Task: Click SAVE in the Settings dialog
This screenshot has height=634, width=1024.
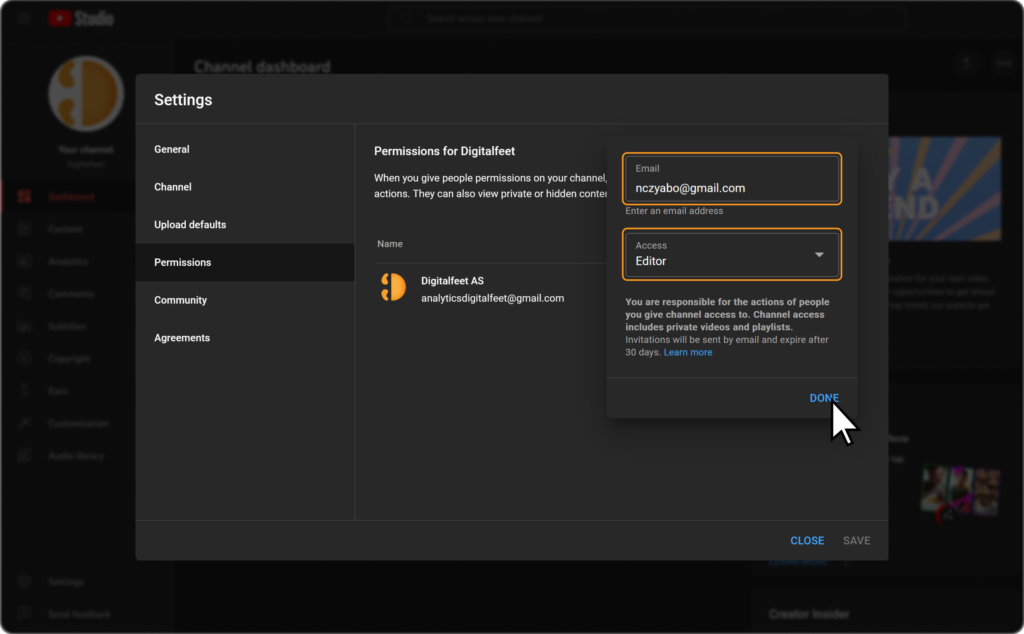Action: click(856, 541)
